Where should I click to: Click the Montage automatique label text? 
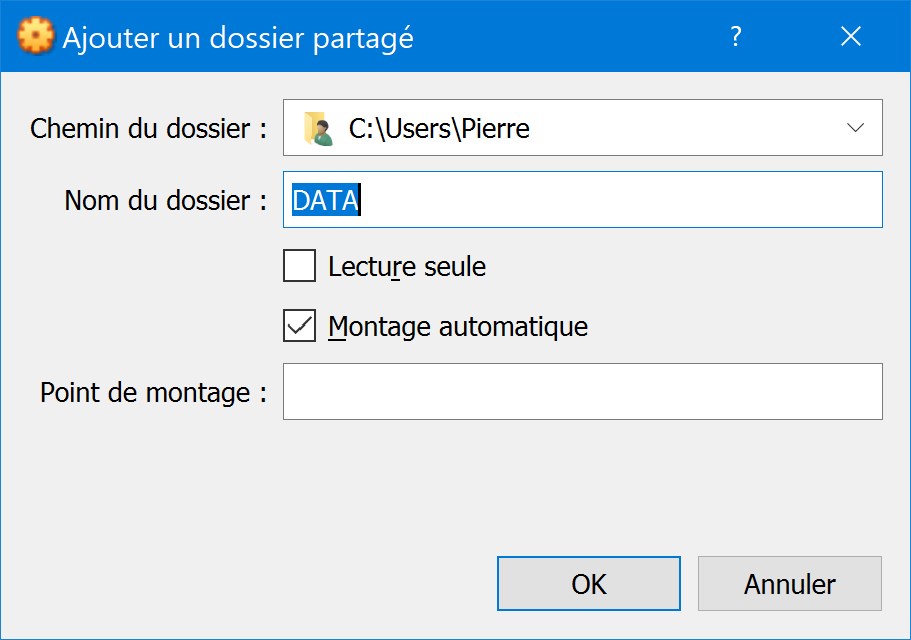point(458,326)
